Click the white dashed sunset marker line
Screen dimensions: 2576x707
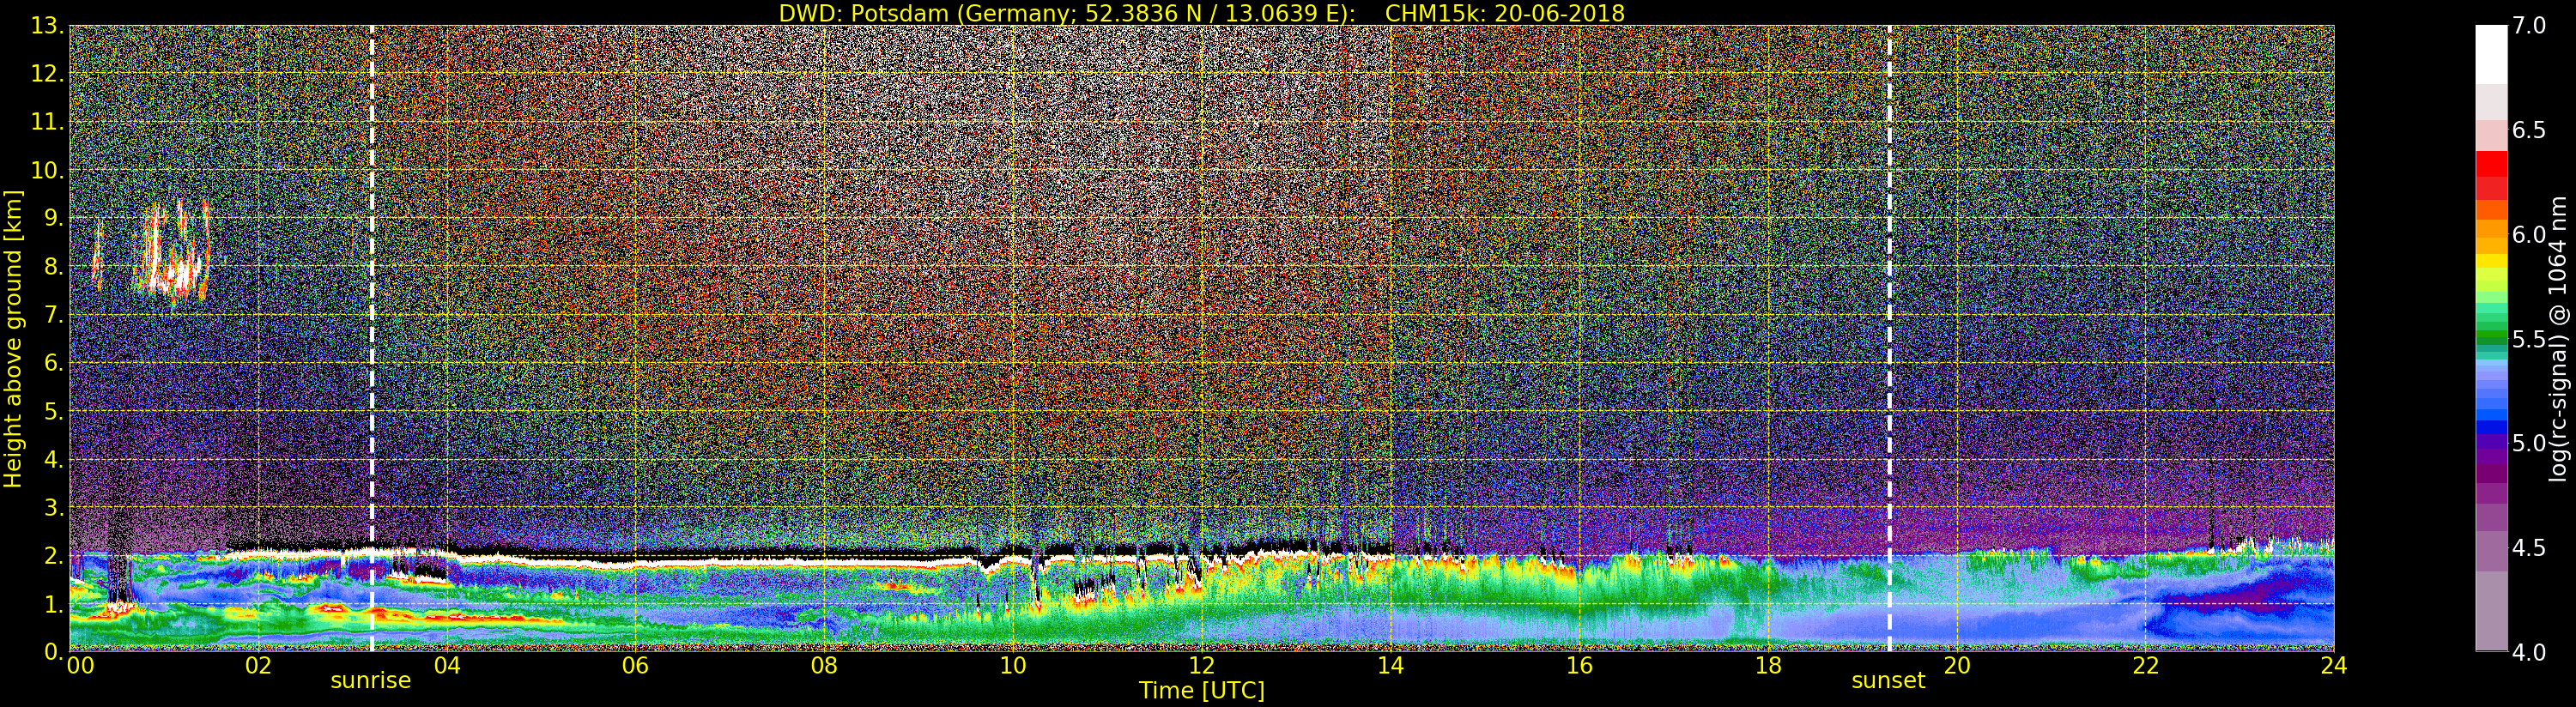click(1889, 339)
